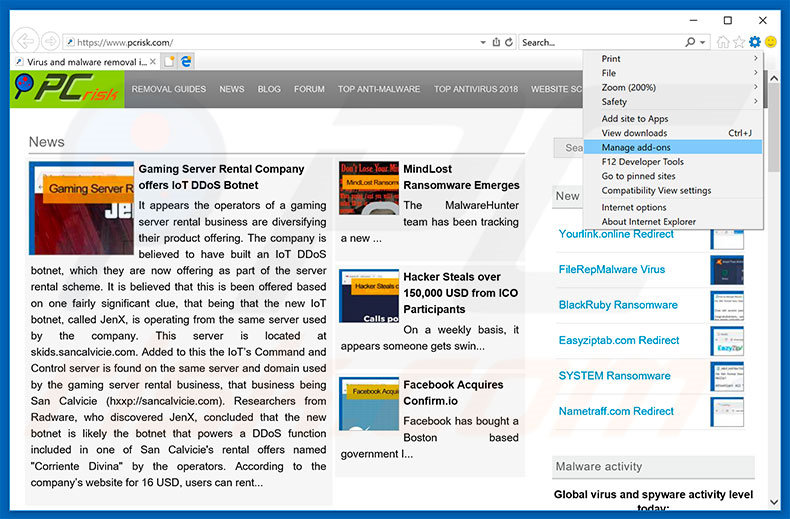Expand the File submenu
The height and width of the screenshot is (519, 790).
point(673,73)
